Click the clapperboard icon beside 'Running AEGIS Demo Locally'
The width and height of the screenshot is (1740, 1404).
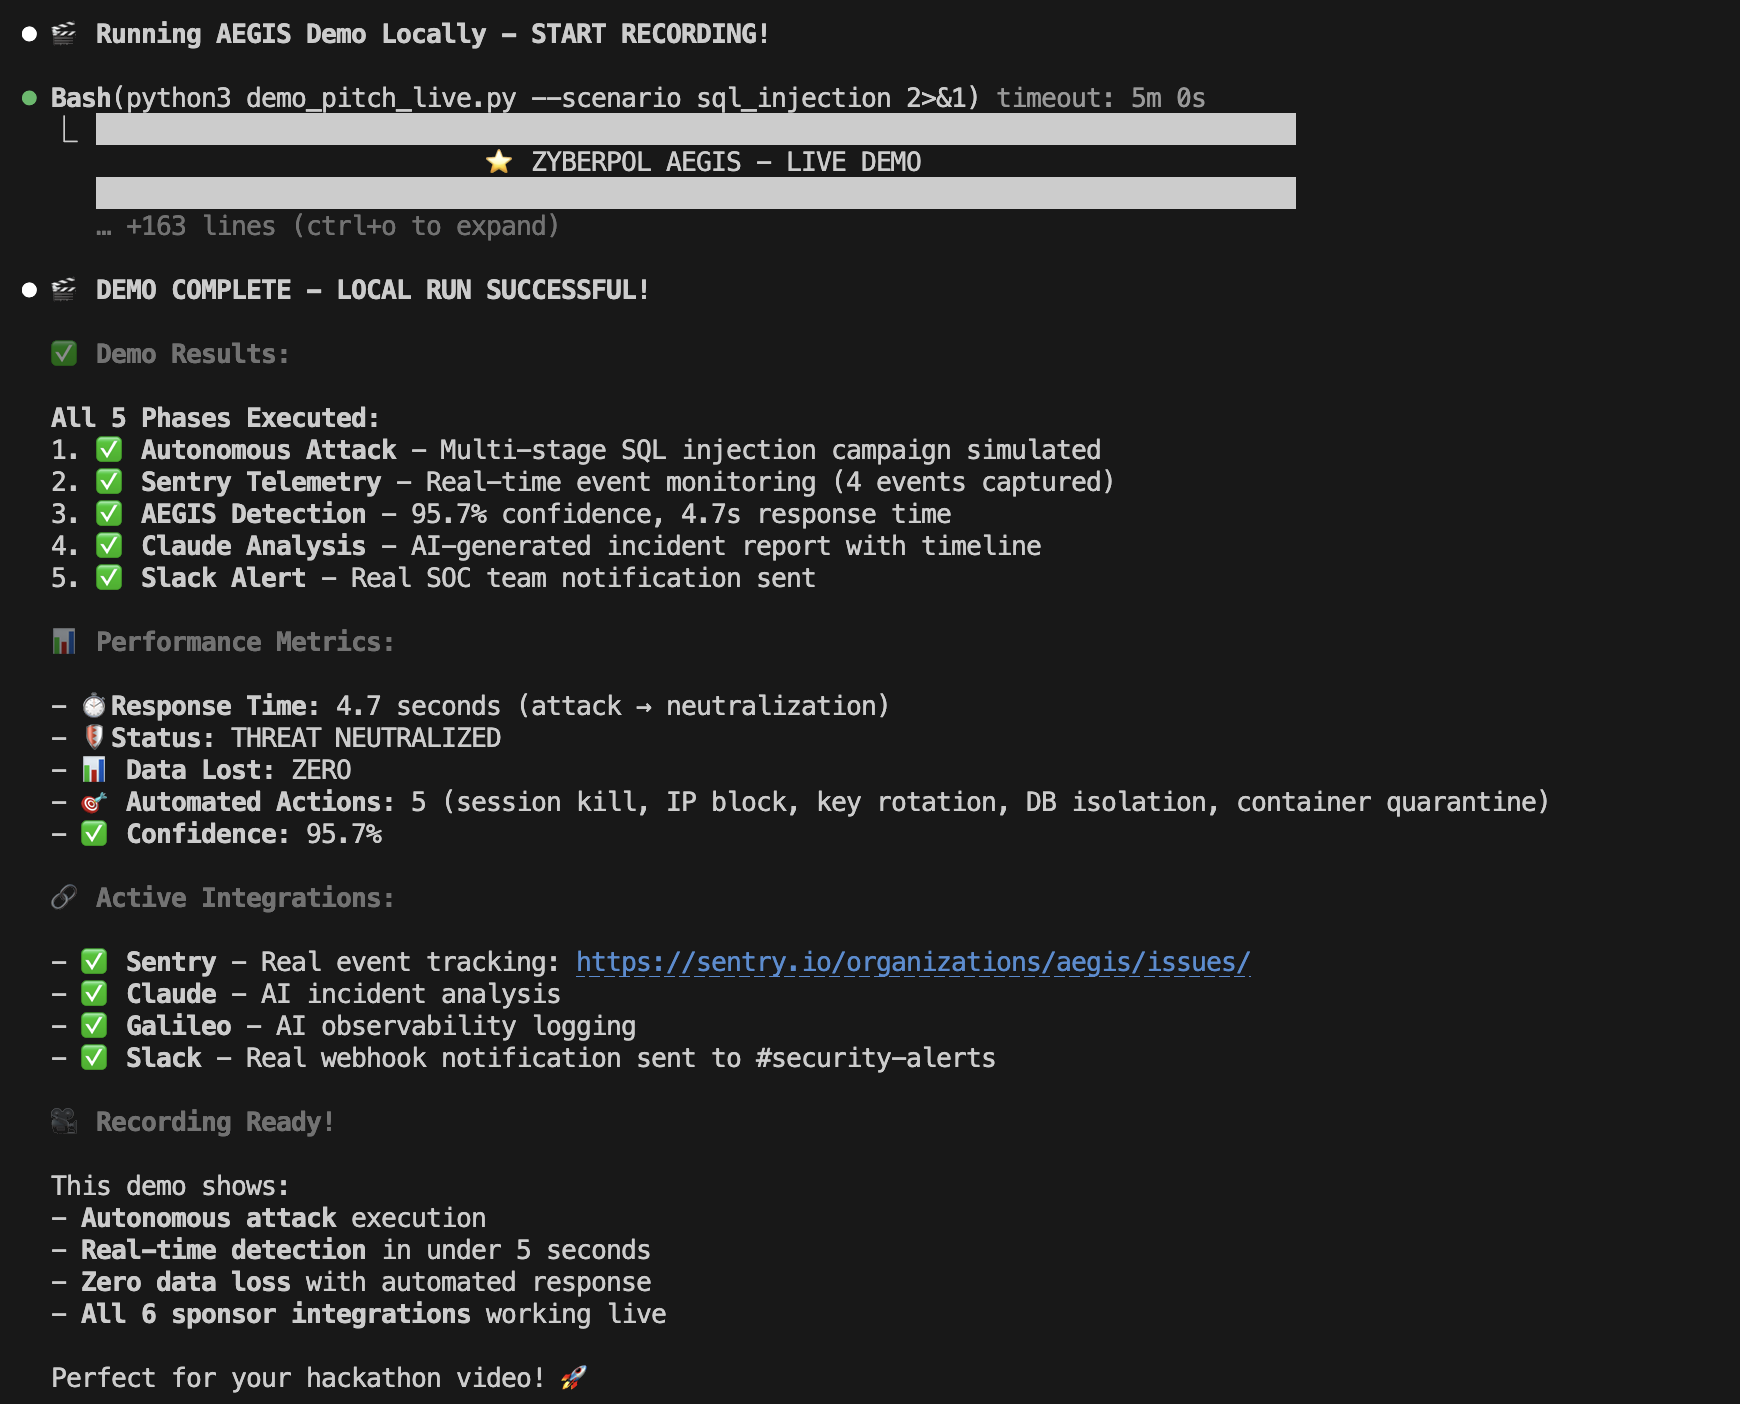[x=64, y=34]
